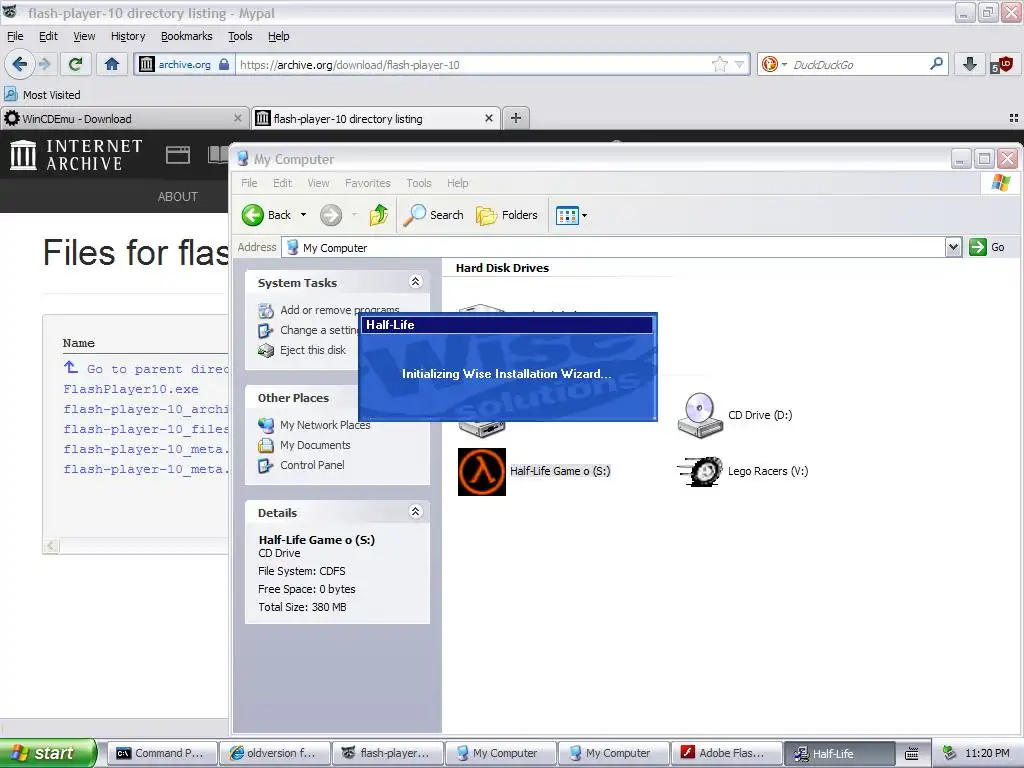This screenshot has height=768, width=1024.
Task: Open a new browser tab with plus
Action: [516, 118]
